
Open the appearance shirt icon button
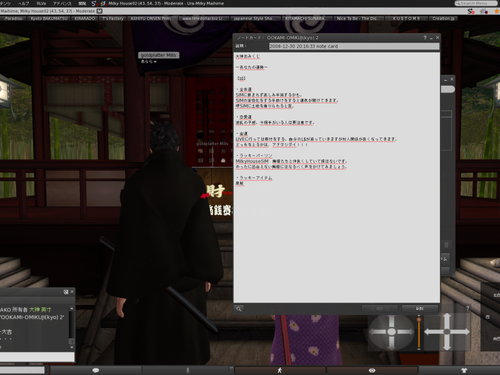(x=464, y=370)
